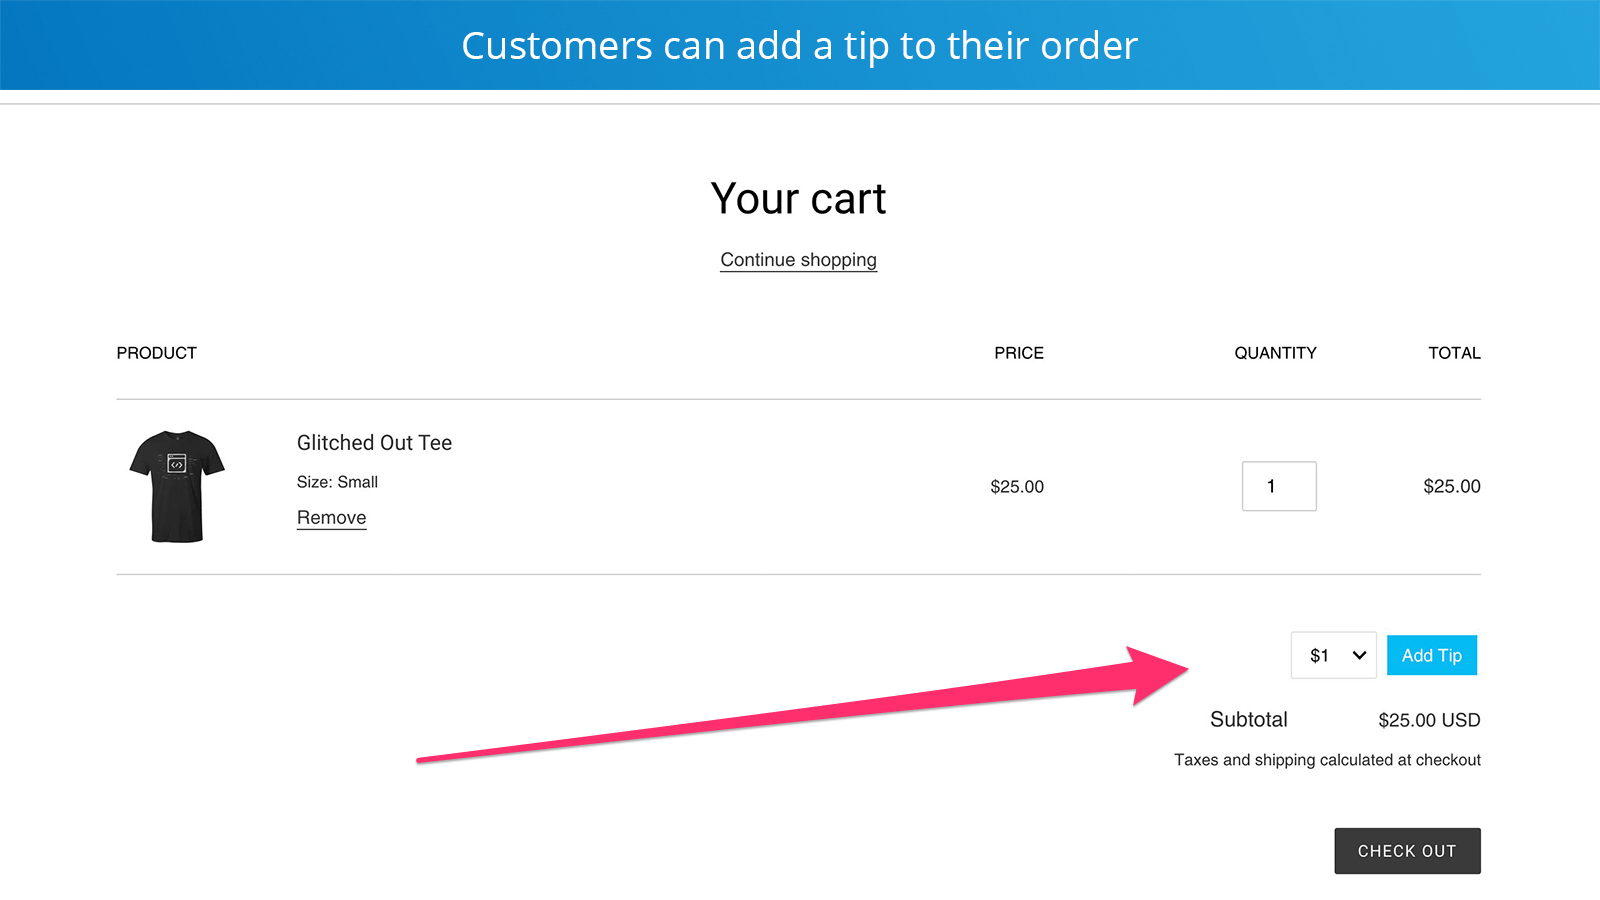Click inside the quantity input field
The height and width of the screenshot is (900, 1600).
pyautogui.click(x=1279, y=486)
